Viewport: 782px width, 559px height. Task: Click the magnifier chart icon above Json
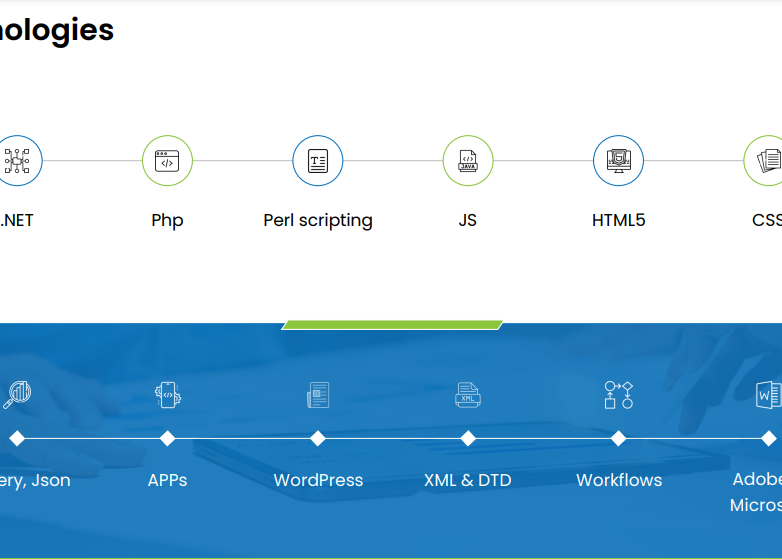[17, 394]
